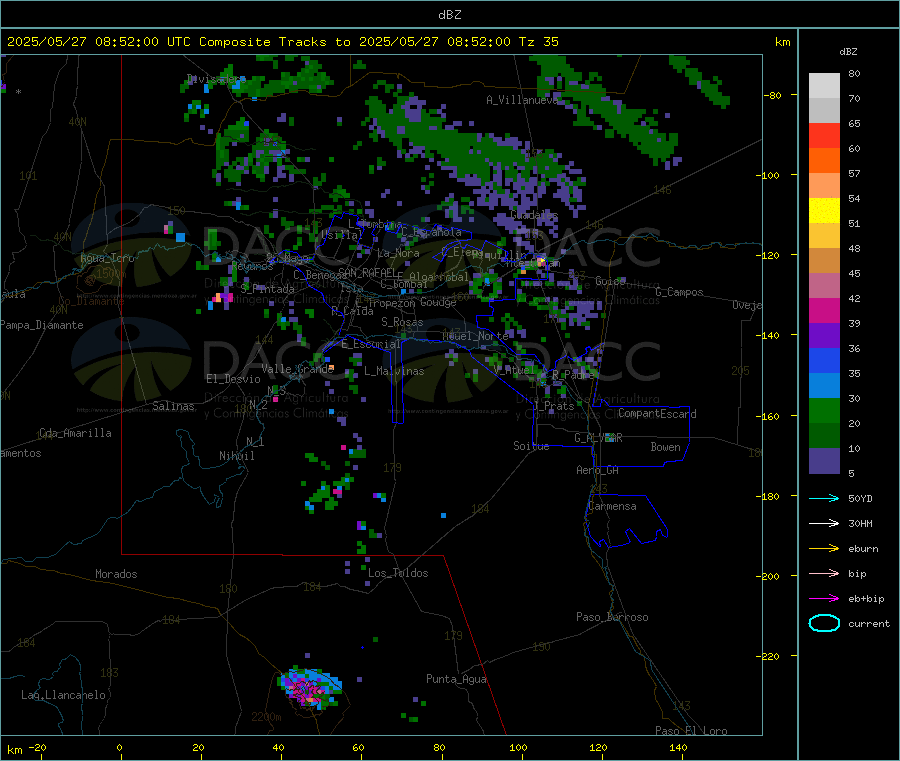This screenshot has width=900, height=761.
Task: Click the 'L_Malvinas' place label
Action: [394, 371]
